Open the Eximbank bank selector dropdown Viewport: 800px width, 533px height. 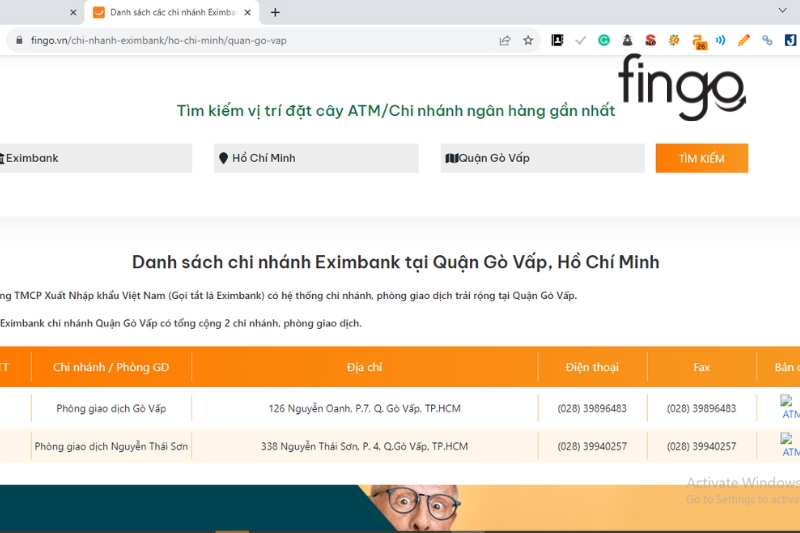(x=95, y=158)
